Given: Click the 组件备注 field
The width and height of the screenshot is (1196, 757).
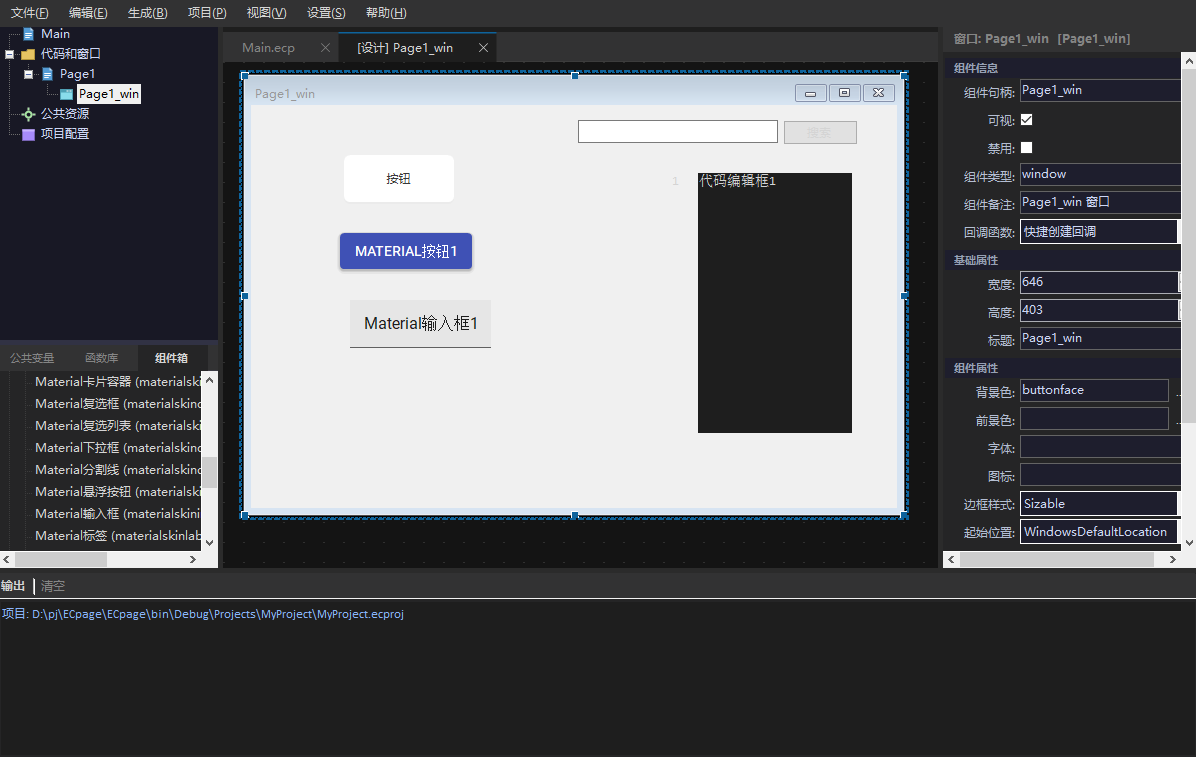Looking at the screenshot, I should click(x=1100, y=202).
